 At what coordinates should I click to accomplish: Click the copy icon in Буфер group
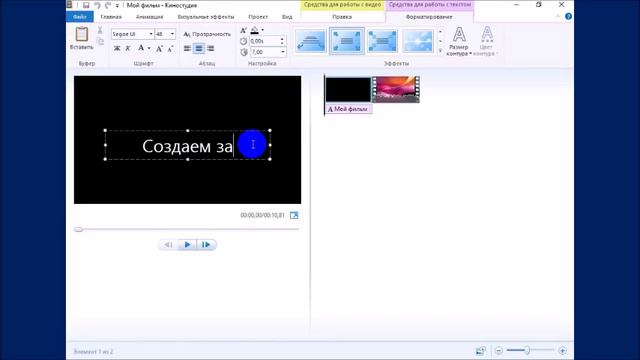(x=100, y=41)
